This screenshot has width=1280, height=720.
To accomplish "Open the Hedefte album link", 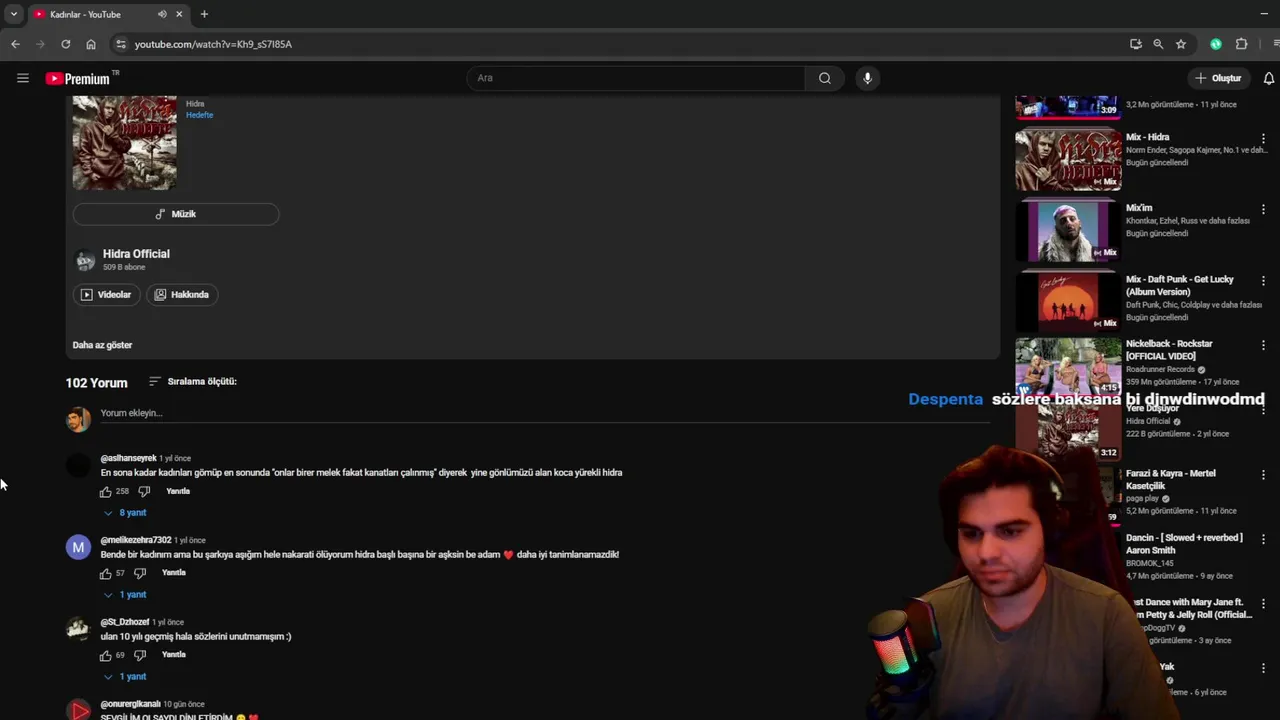I will click(x=199, y=115).
